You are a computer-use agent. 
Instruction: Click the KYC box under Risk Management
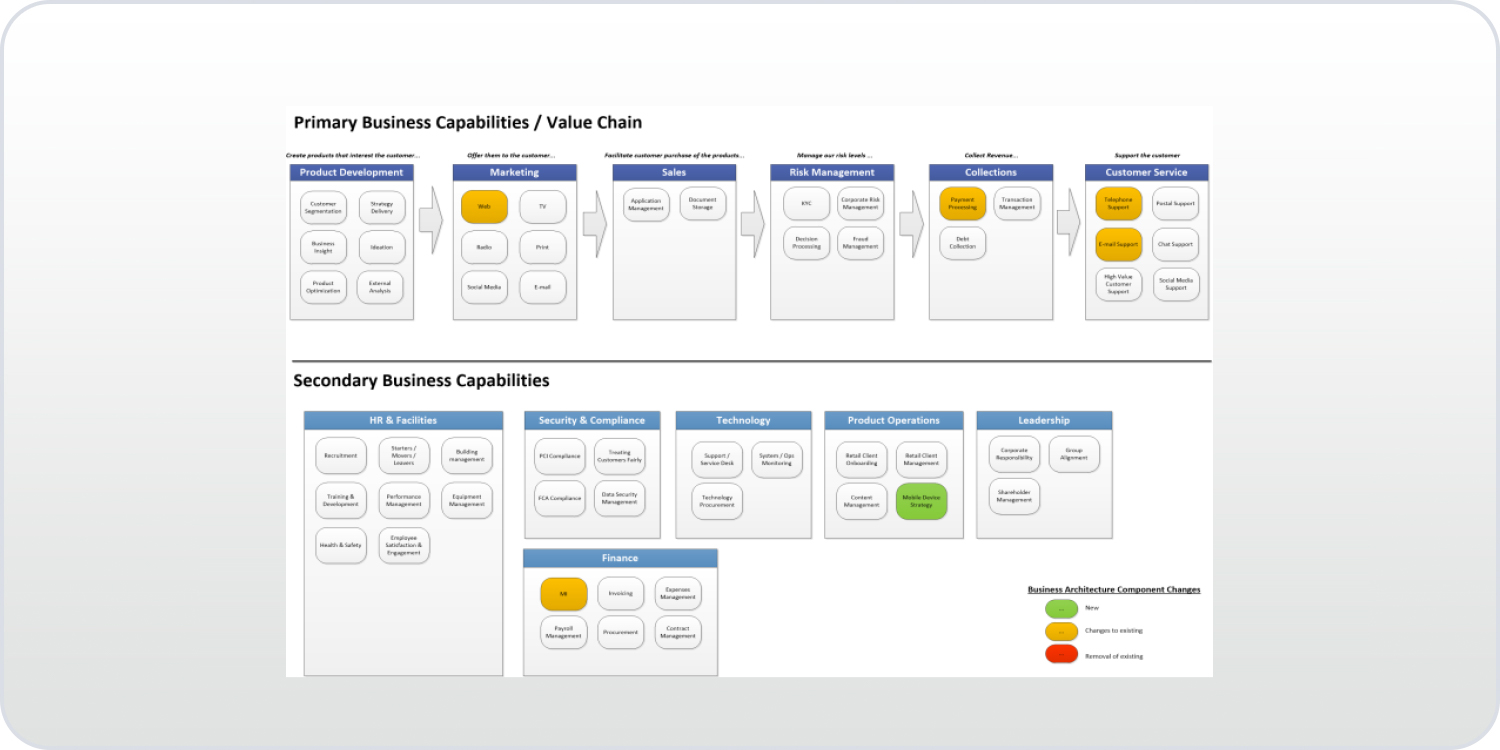click(806, 204)
